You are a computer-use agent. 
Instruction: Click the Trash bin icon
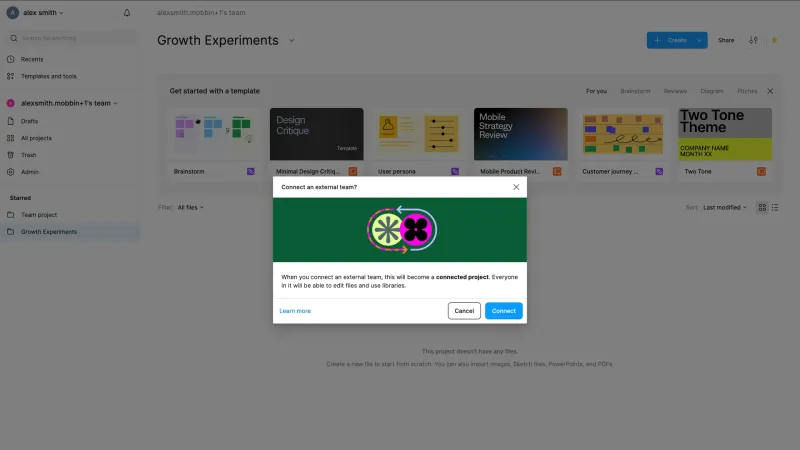[x=11, y=155]
